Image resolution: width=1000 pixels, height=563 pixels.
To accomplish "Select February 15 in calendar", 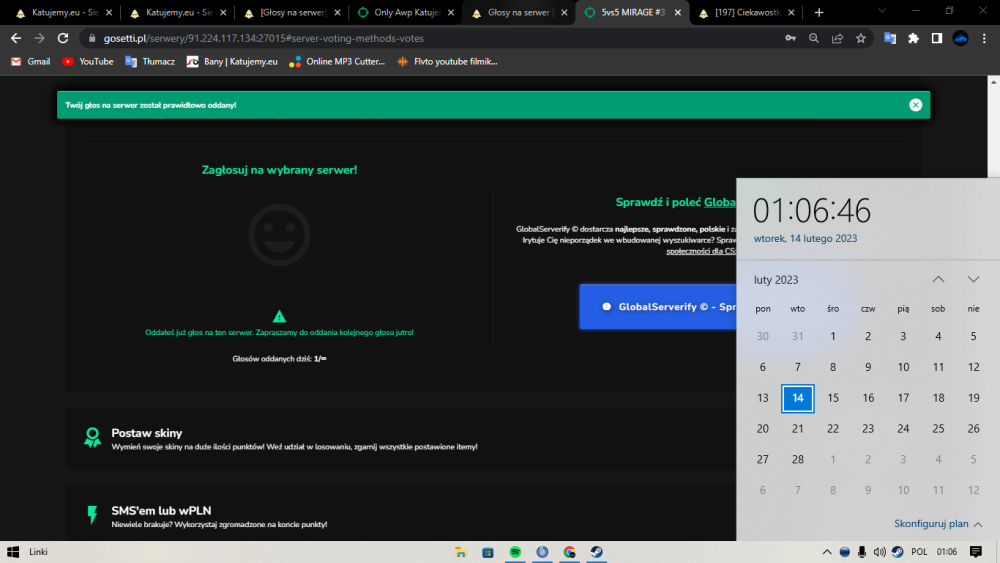I will [x=833, y=398].
